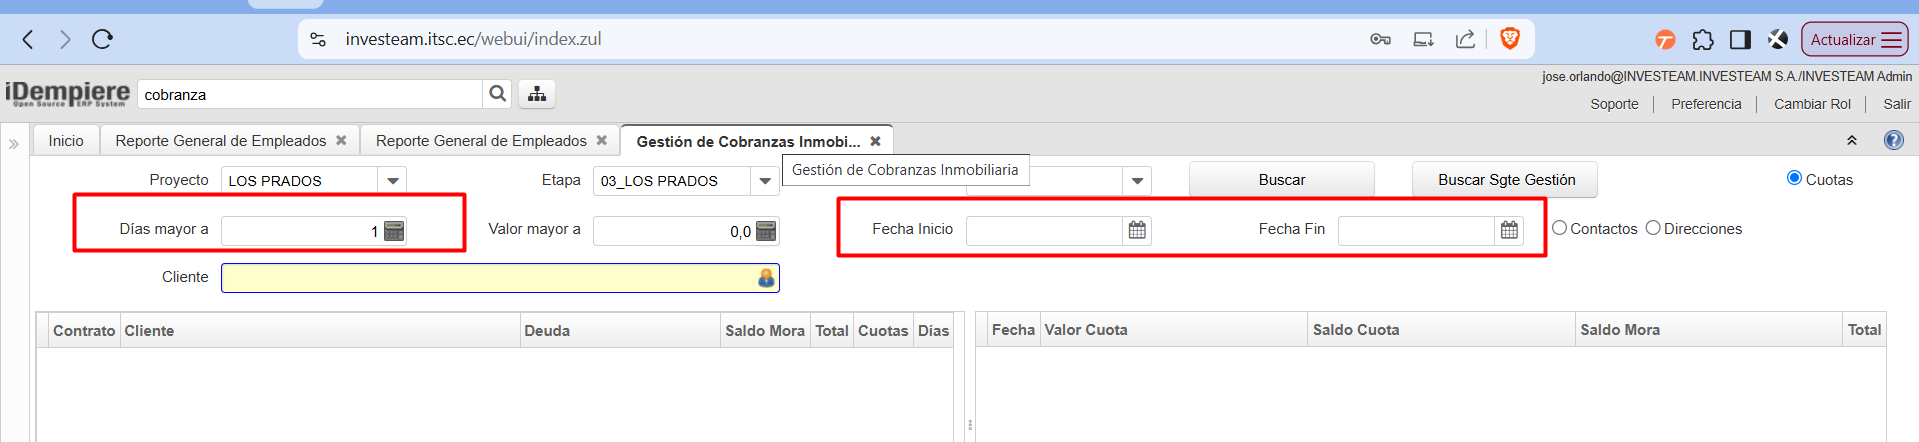
Task: Click the yellow Cliente input field
Action: point(488,278)
